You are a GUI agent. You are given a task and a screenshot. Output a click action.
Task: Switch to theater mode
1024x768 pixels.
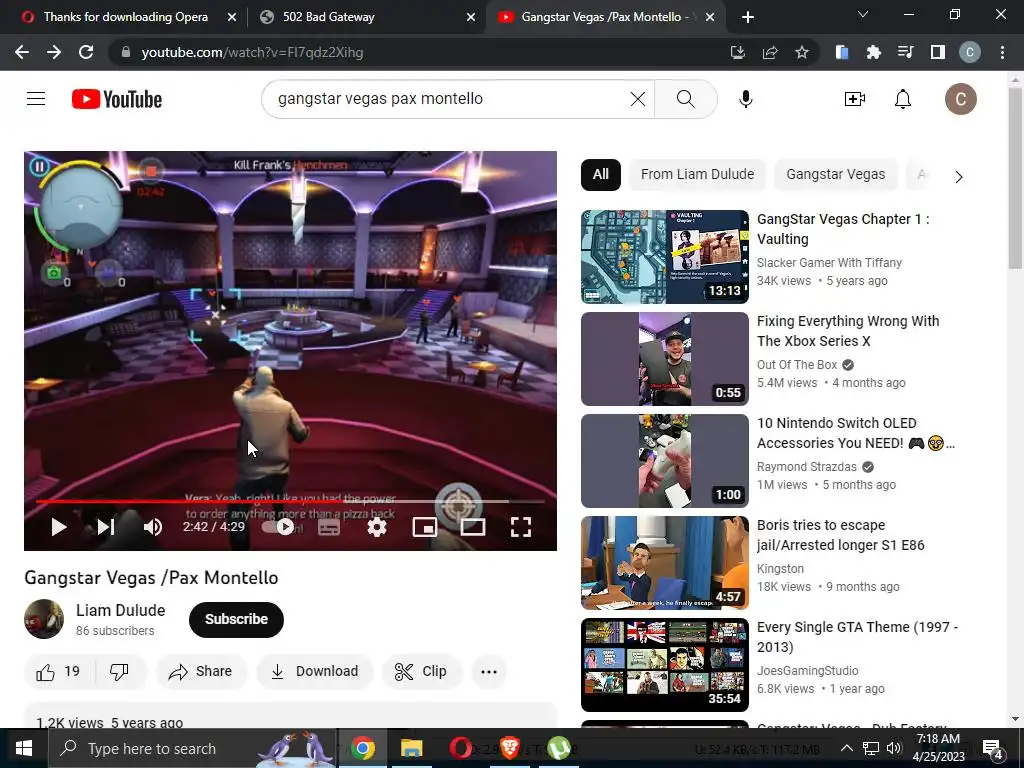pyautogui.click(x=473, y=527)
